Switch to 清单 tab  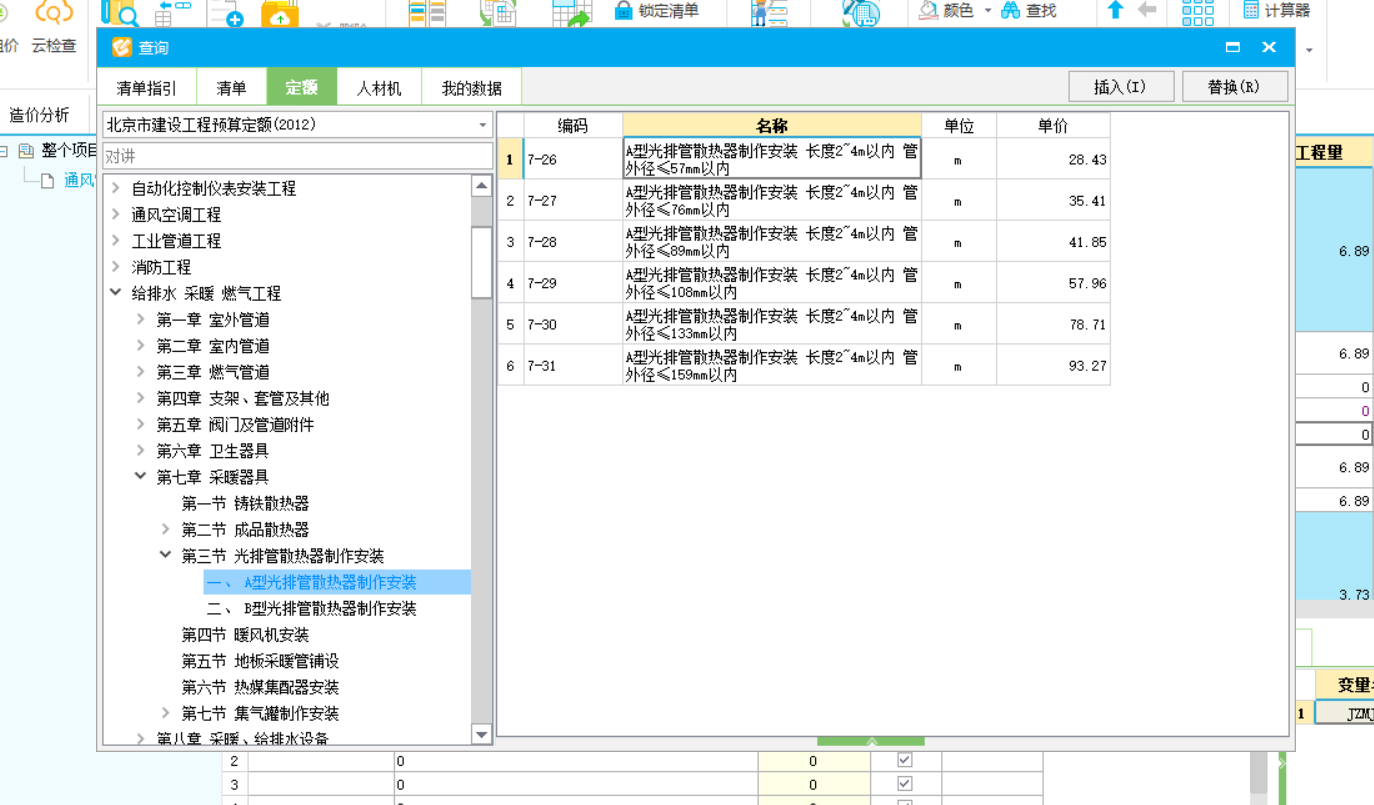[231, 87]
